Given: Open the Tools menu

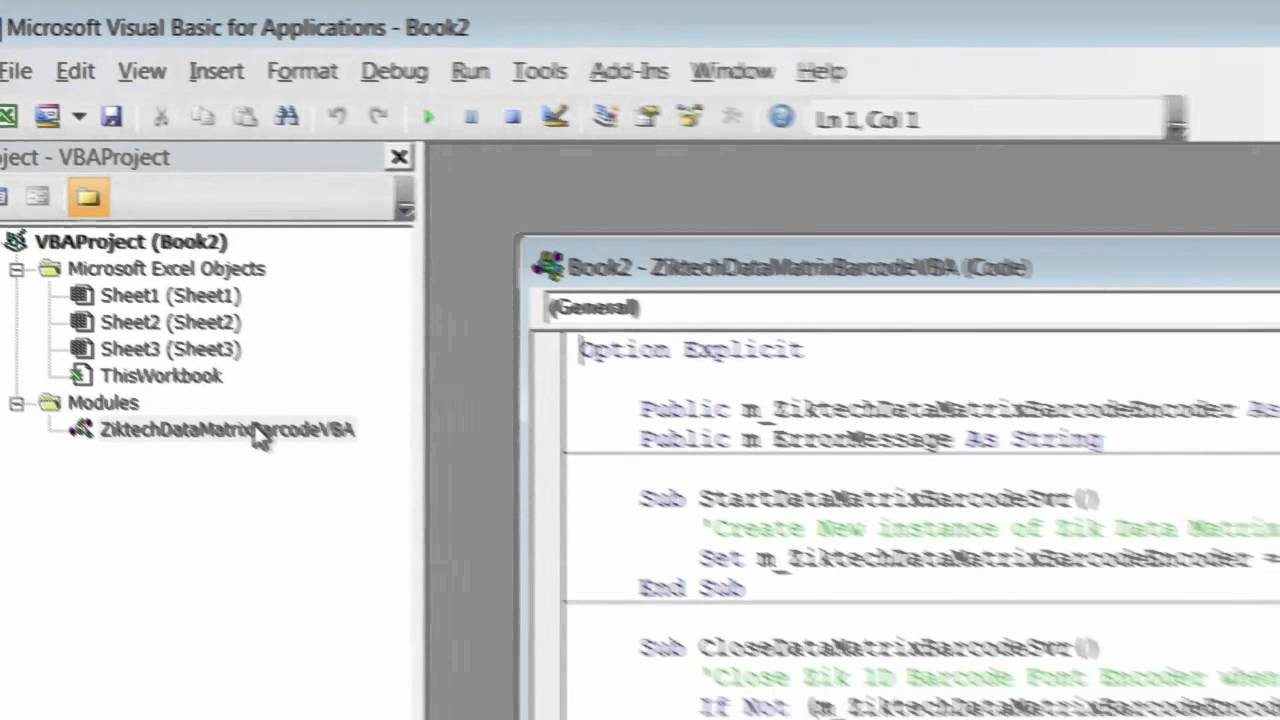Looking at the screenshot, I should click(540, 71).
